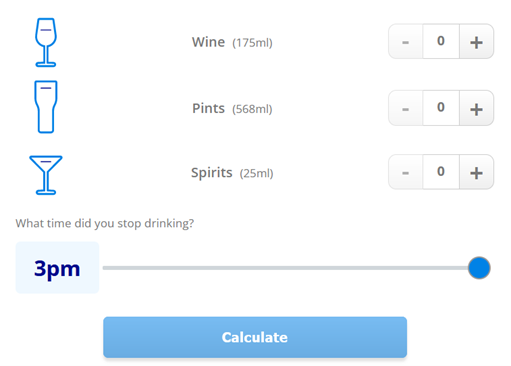Screen dimensions: 511x366
Task: Click the 3pm time display box
Action: (x=57, y=268)
